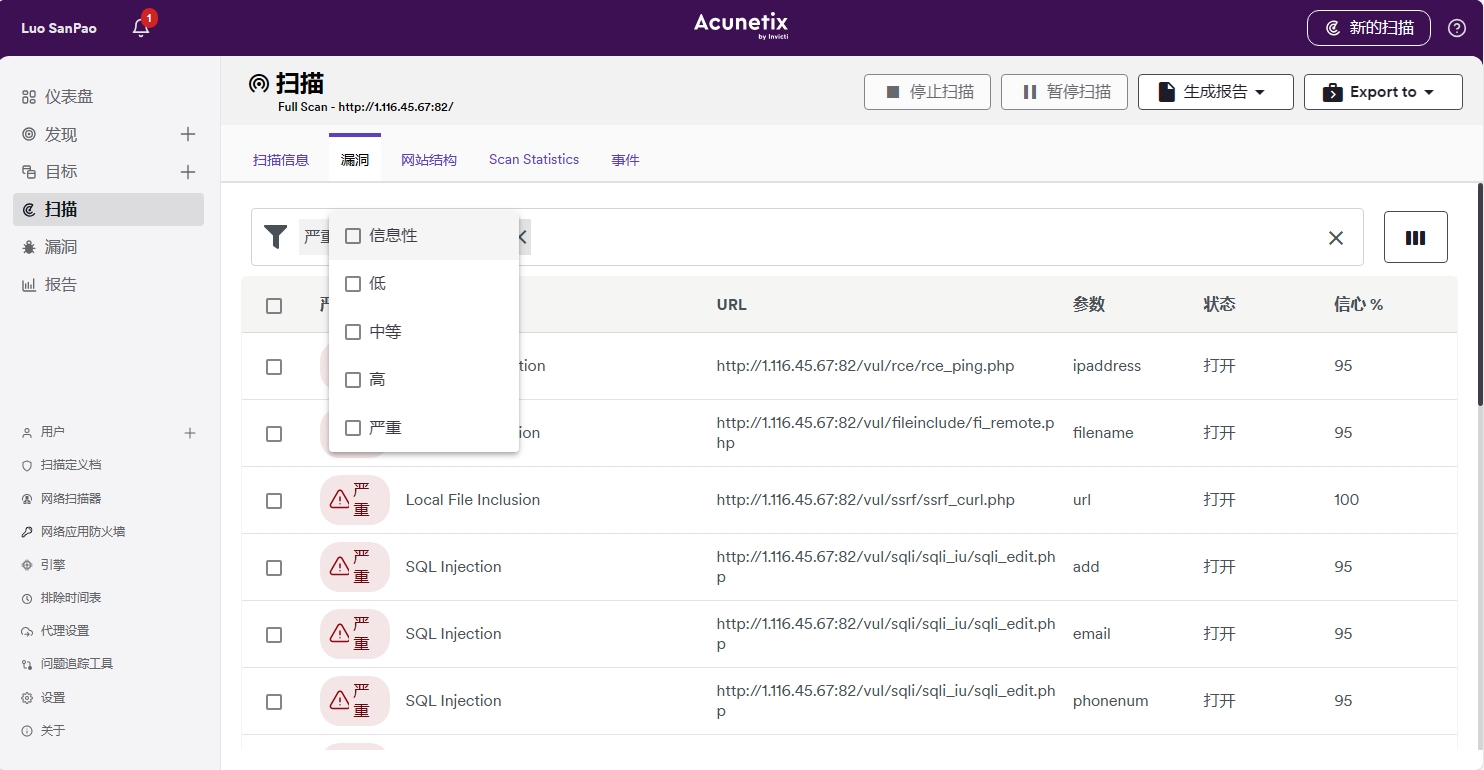Select the checkbox for the phonenum row

click(x=274, y=702)
